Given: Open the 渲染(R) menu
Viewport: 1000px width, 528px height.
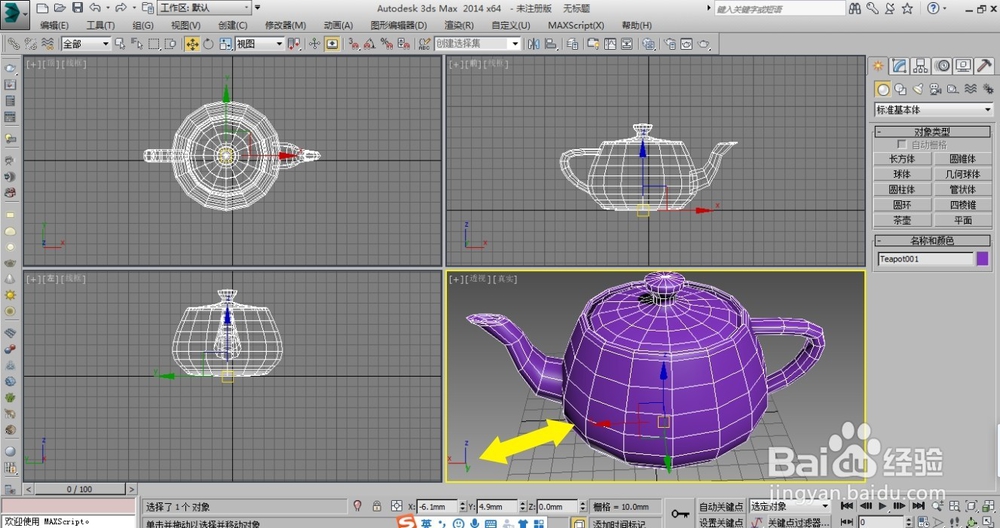Looking at the screenshot, I should (459, 26).
